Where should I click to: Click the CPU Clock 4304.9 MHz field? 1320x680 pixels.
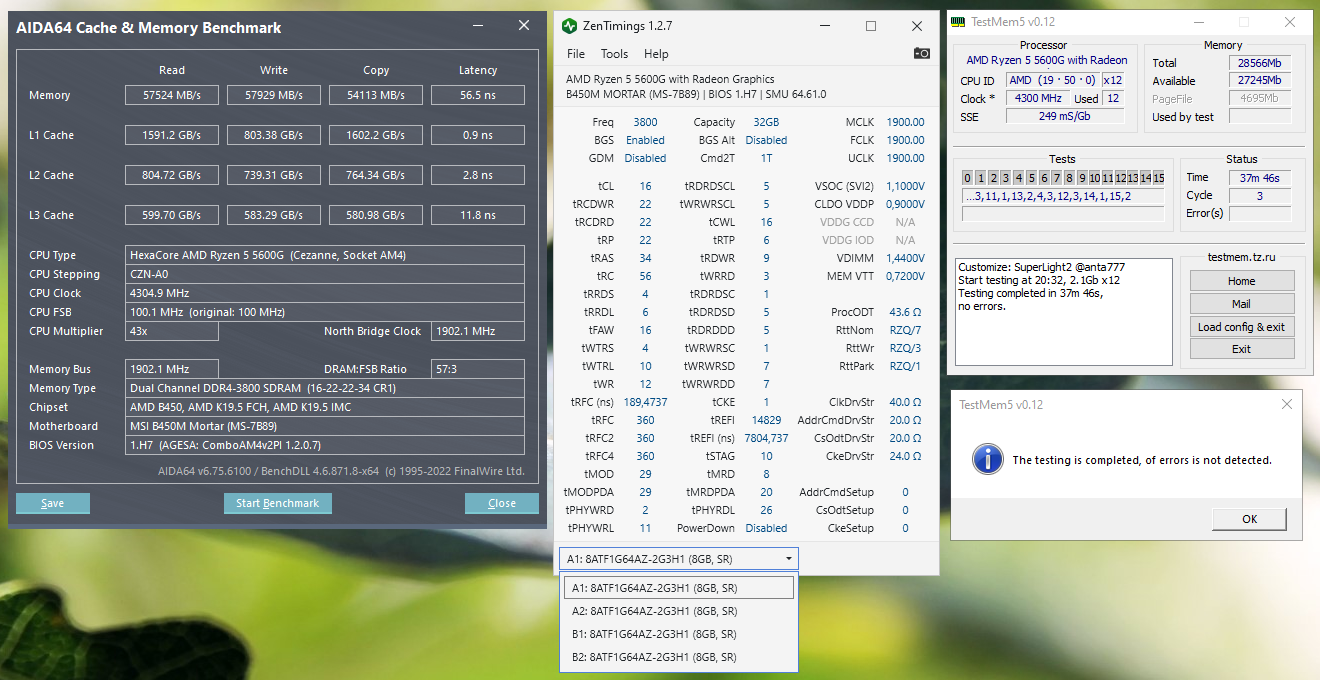pos(325,293)
